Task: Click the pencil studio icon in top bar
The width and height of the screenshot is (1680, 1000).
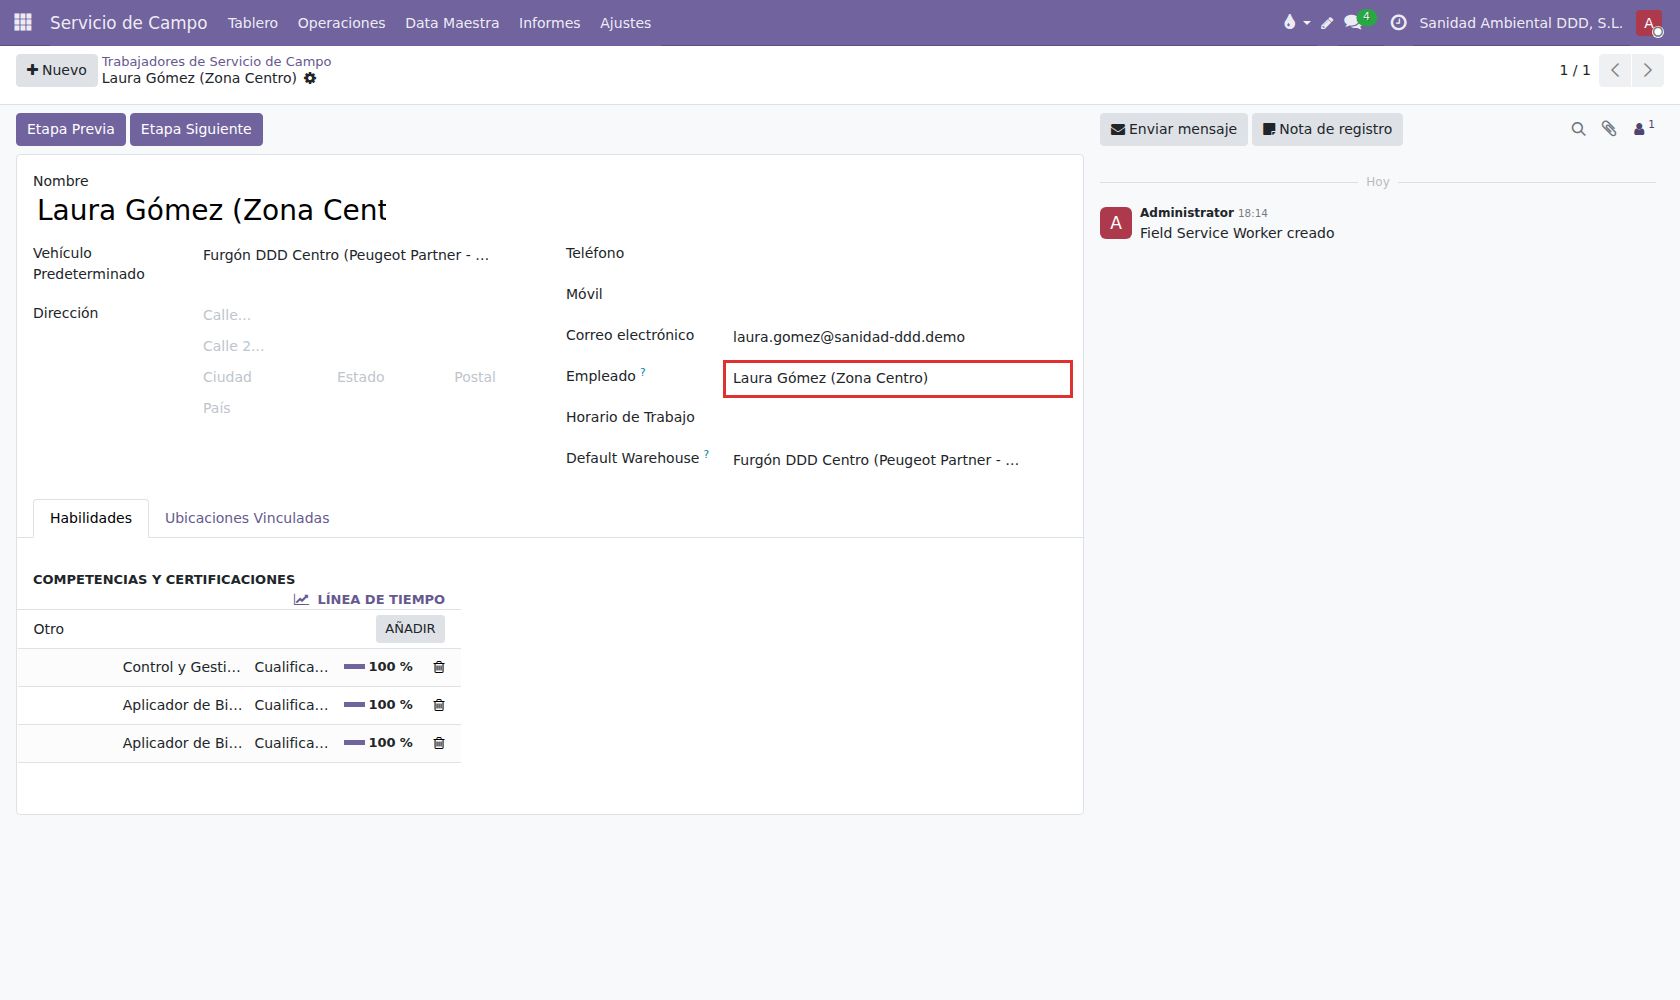Action: point(1327,22)
